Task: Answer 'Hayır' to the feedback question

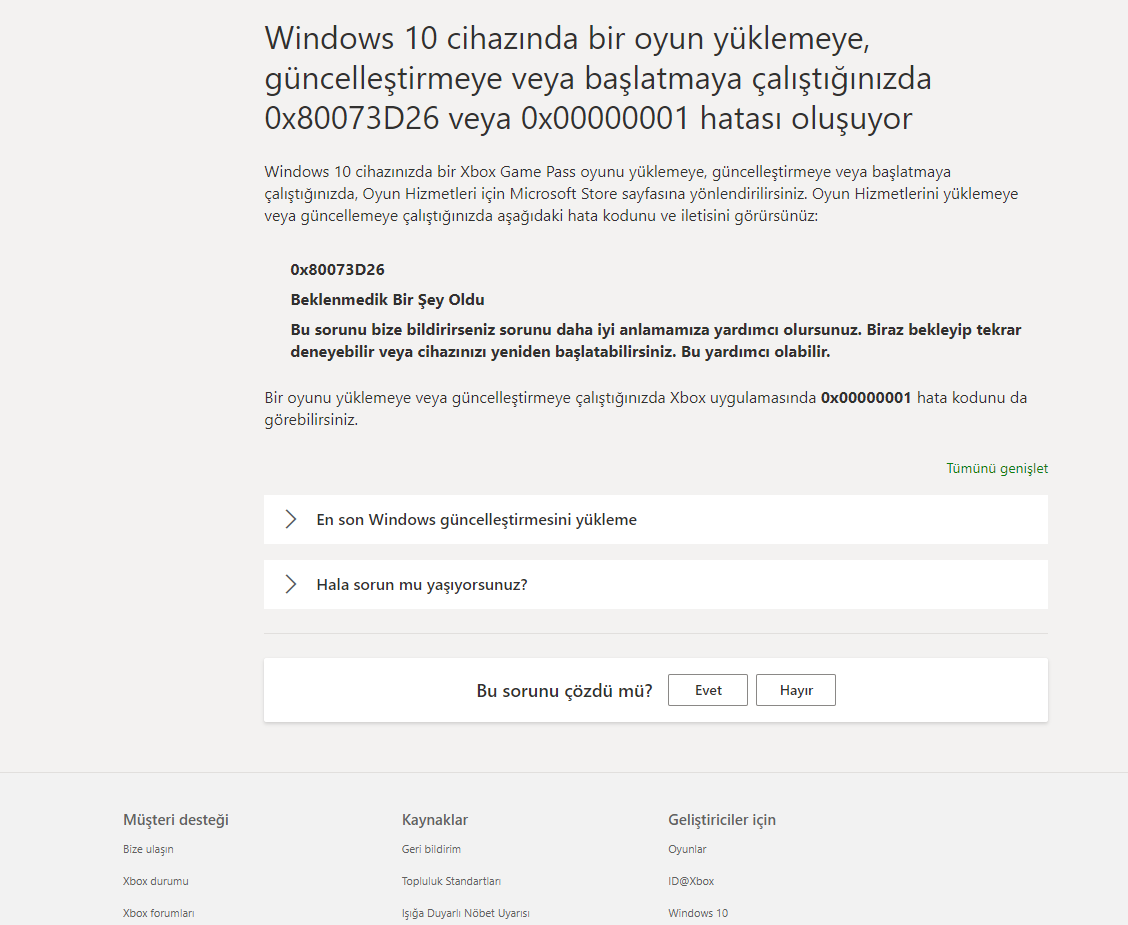Action: click(796, 690)
